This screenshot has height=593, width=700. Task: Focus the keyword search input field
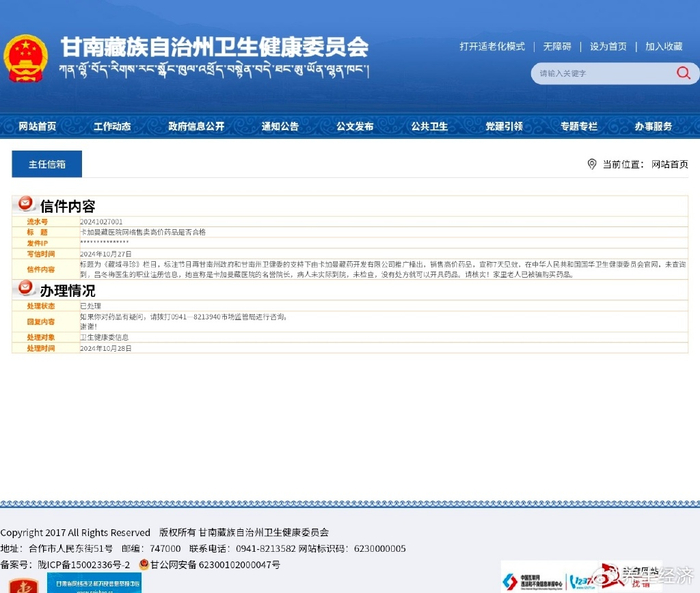tap(605, 73)
